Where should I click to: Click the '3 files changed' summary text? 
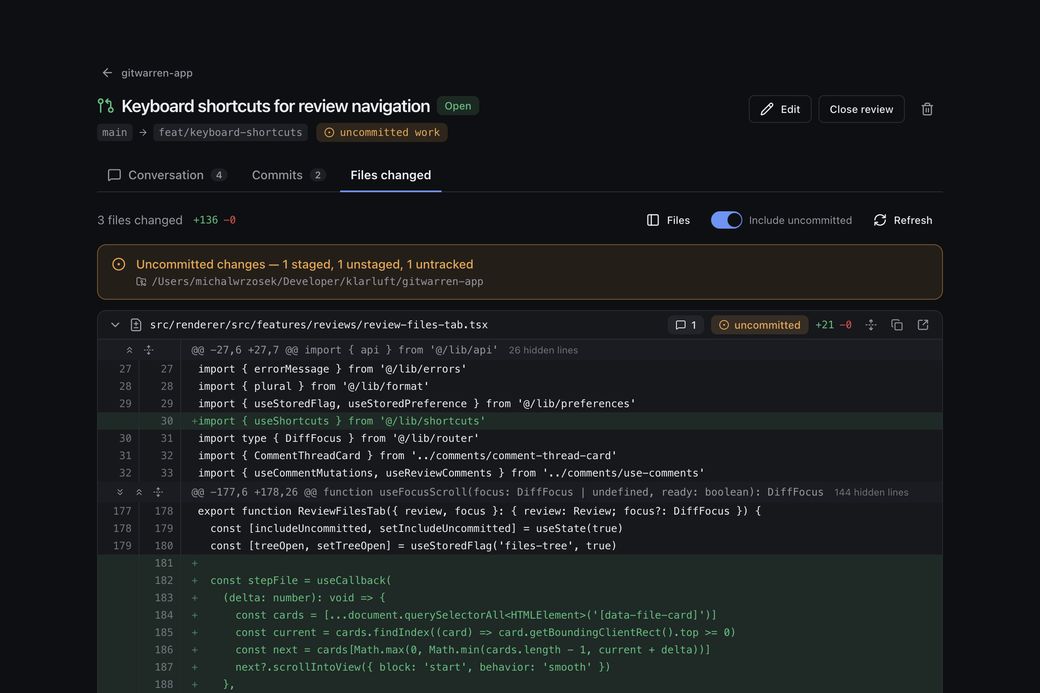click(140, 220)
